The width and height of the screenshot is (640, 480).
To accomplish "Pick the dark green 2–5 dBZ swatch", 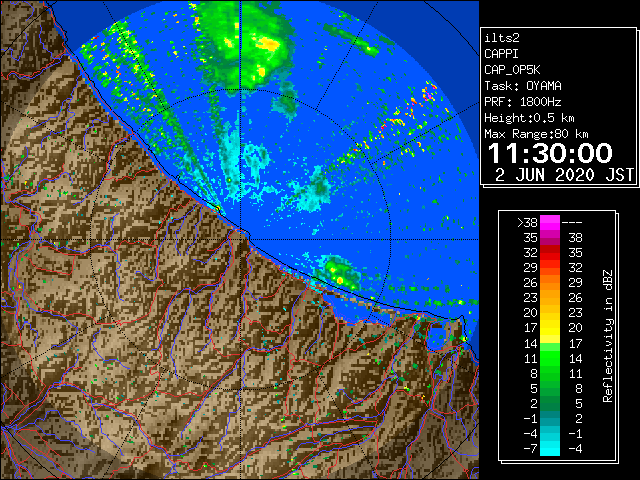I will pos(550,403).
